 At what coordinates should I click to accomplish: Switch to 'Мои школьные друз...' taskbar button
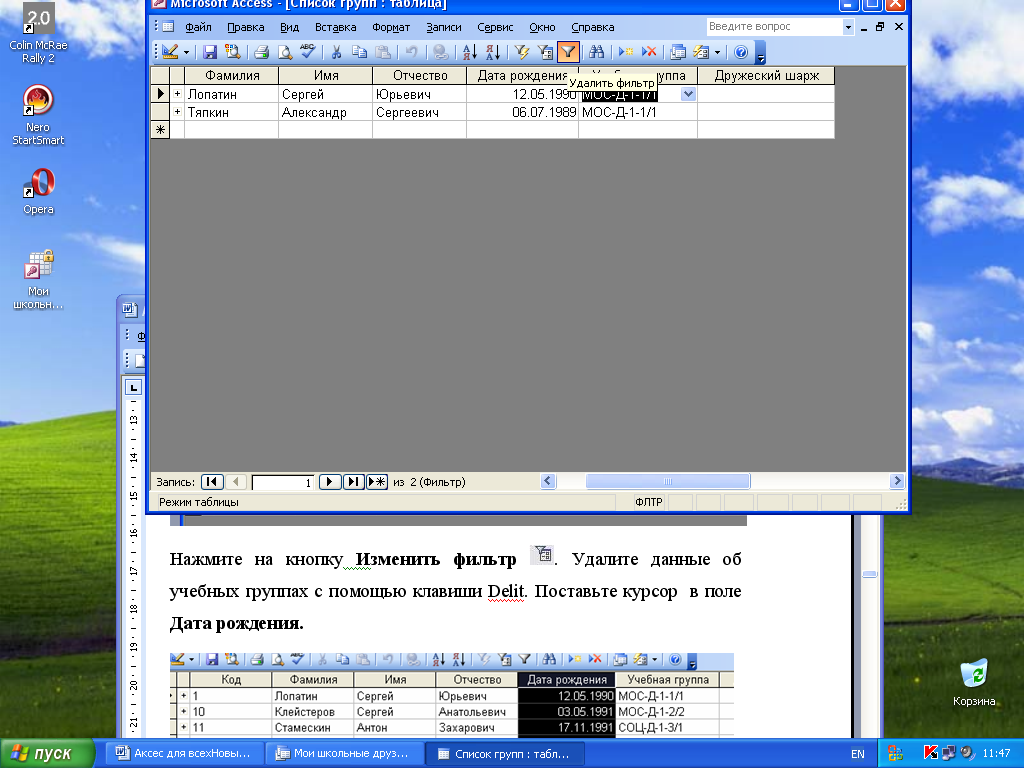(344, 754)
